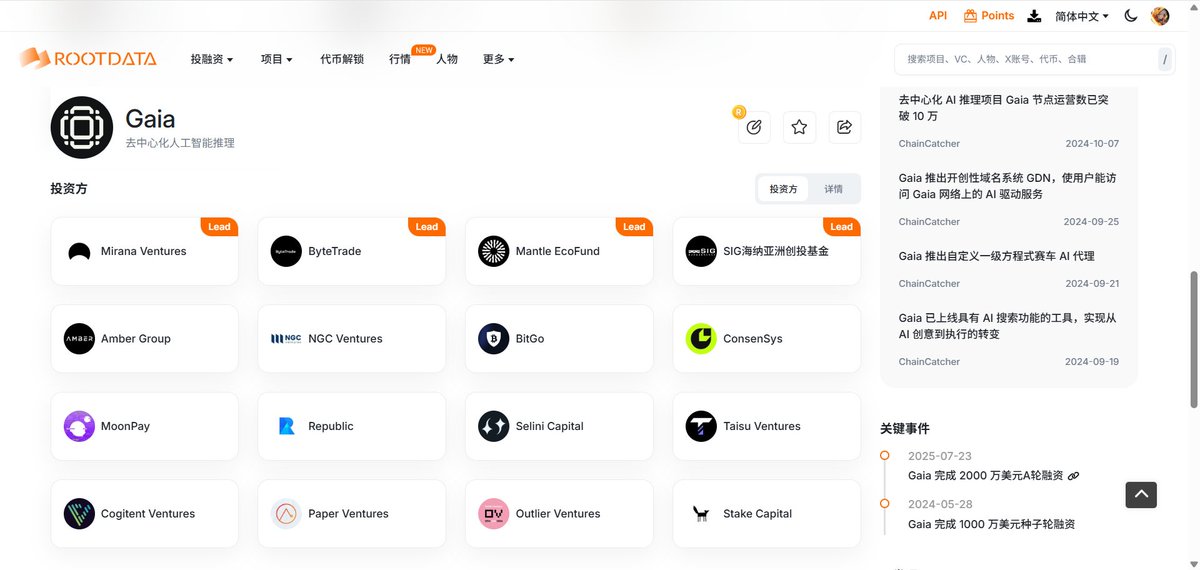This screenshot has width=1200, height=570.
Task: Click Taisu Ventures logo icon
Action: (x=701, y=426)
